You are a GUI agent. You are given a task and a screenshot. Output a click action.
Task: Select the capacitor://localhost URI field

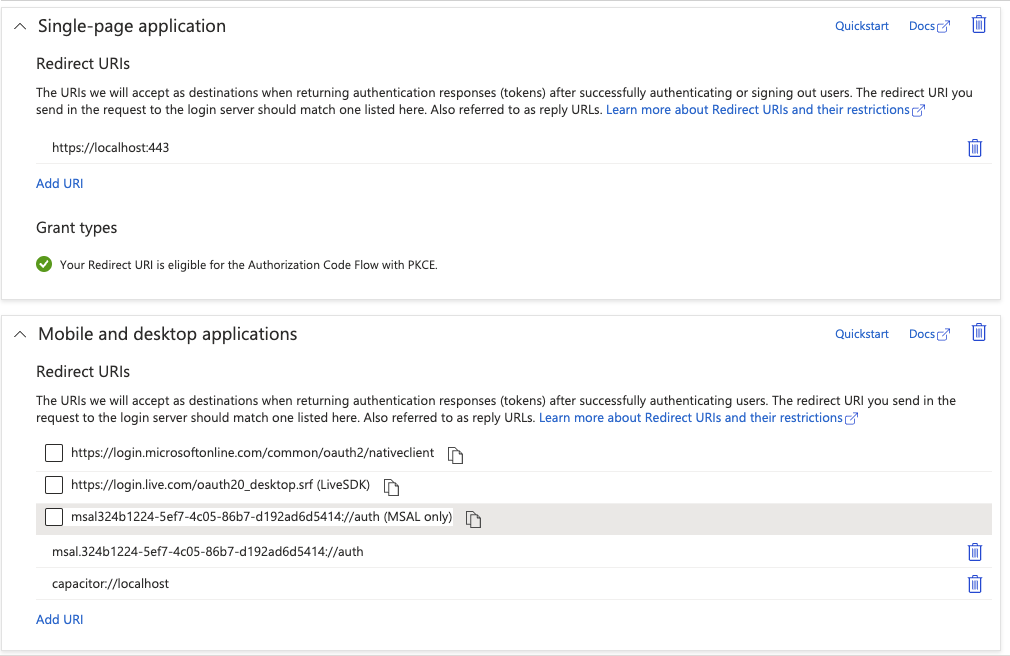(x=400, y=583)
